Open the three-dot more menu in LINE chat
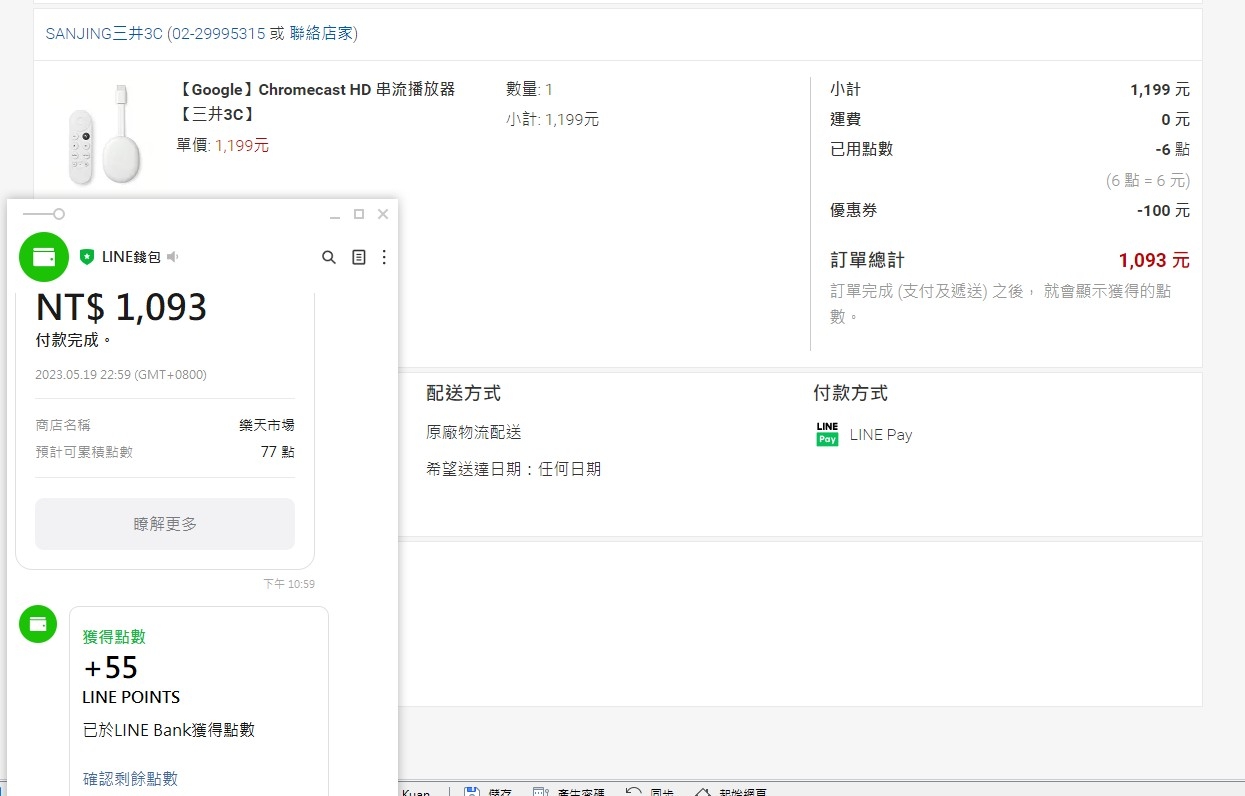This screenshot has width=1245, height=796. (384, 257)
